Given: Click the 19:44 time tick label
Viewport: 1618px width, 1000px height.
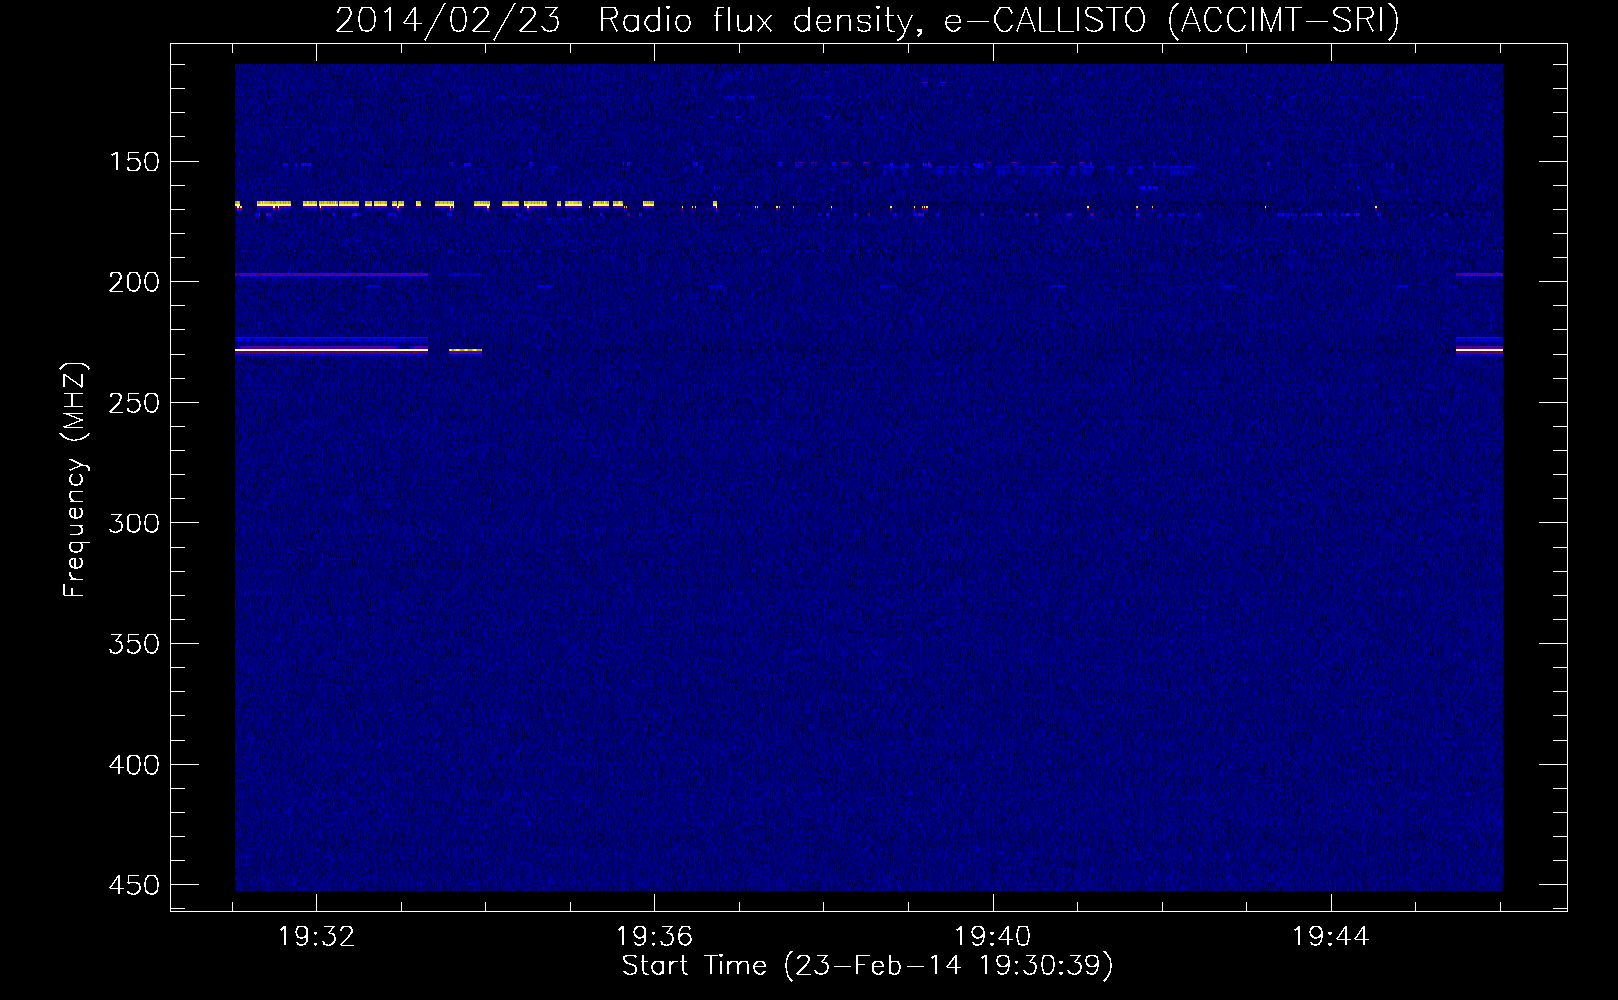Looking at the screenshot, I should [x=1330, y=937].
